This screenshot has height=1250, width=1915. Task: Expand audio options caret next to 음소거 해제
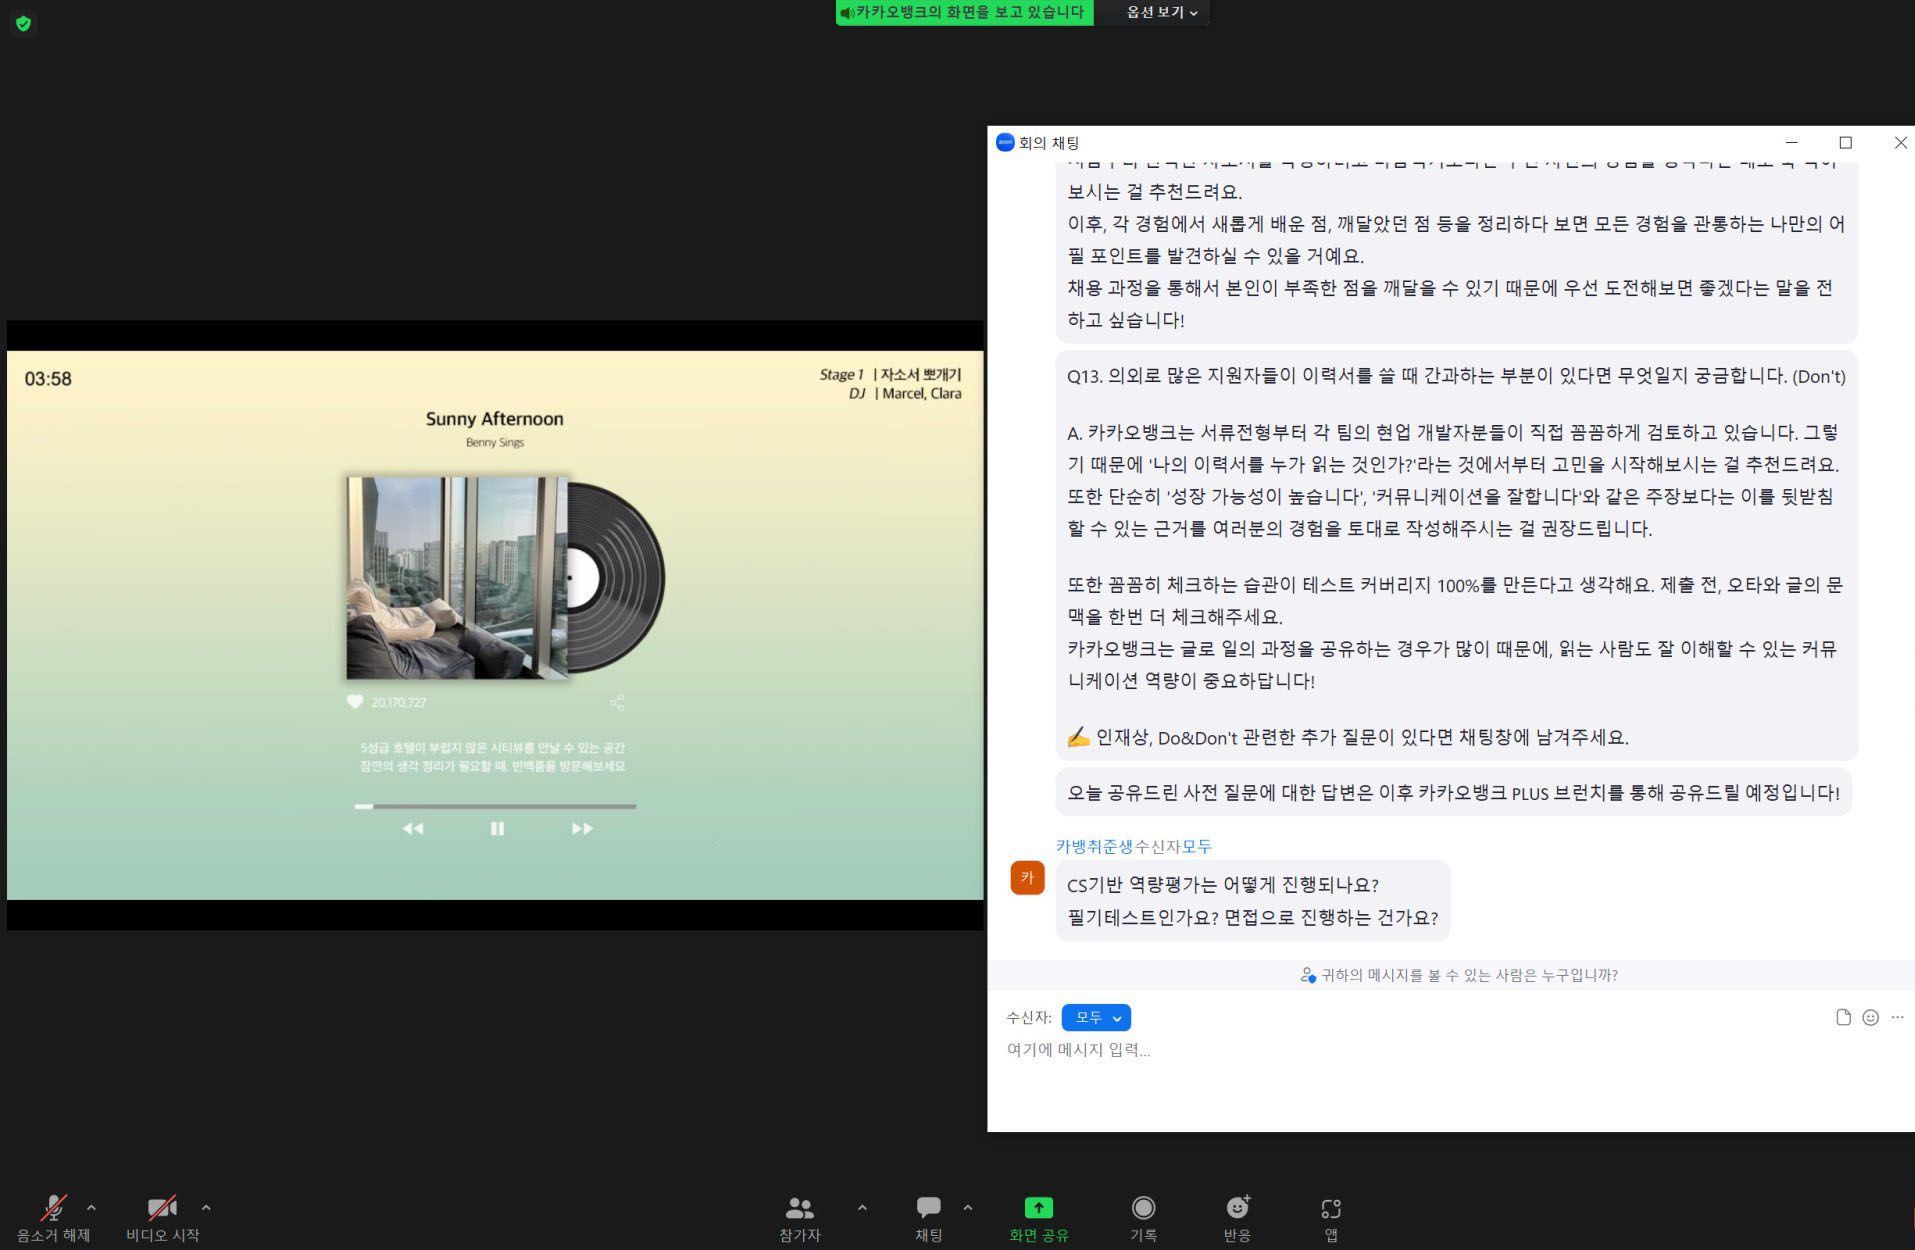(92, 1208)
